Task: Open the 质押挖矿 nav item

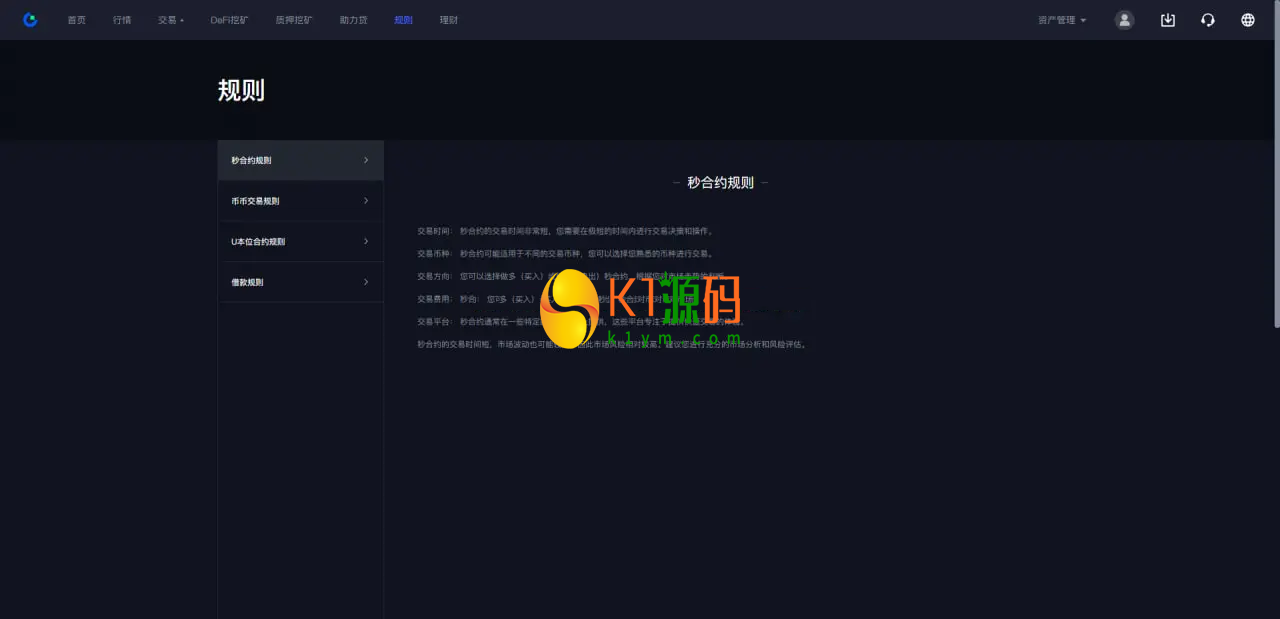Action: tap(294, 20)
